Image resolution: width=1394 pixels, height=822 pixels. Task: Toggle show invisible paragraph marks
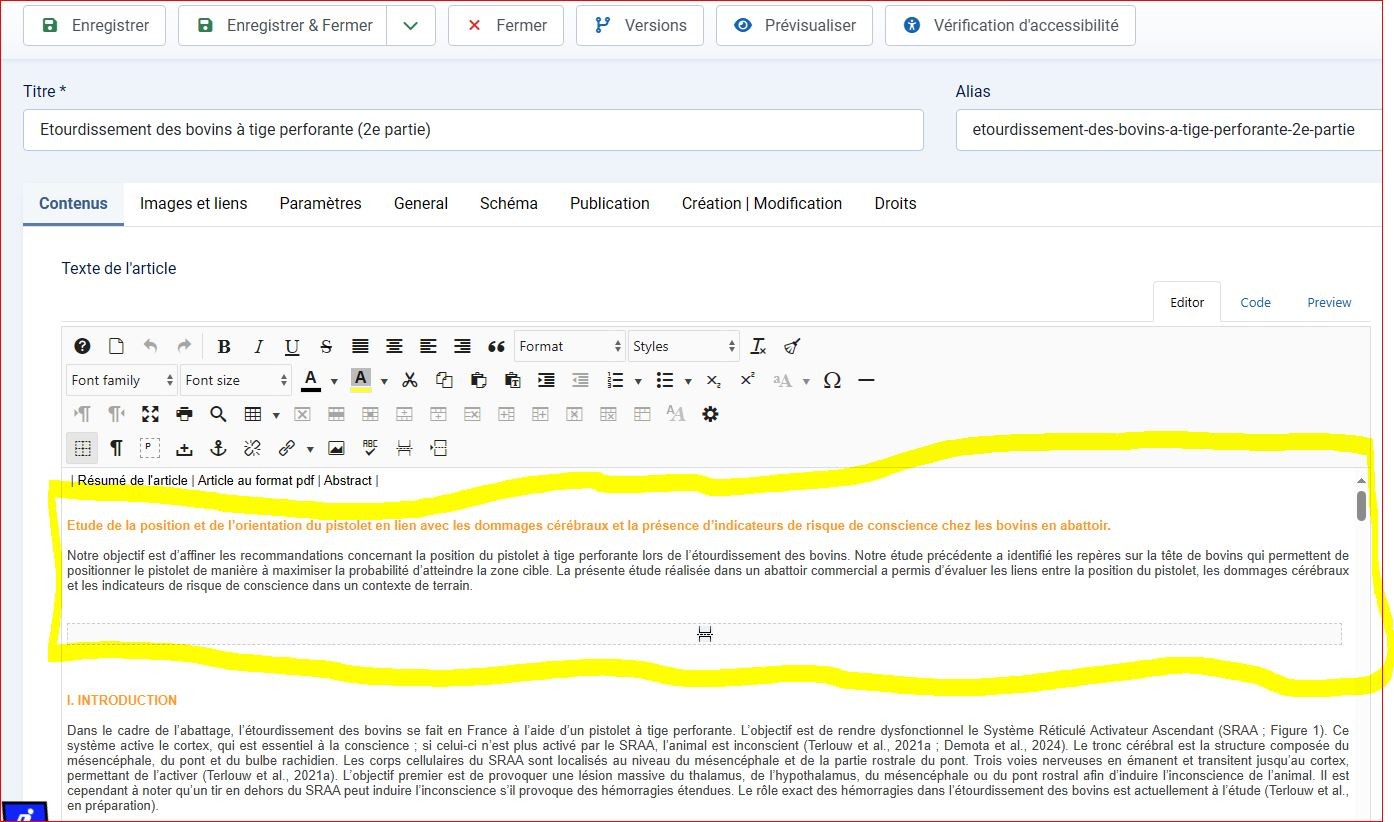[116, 448]
